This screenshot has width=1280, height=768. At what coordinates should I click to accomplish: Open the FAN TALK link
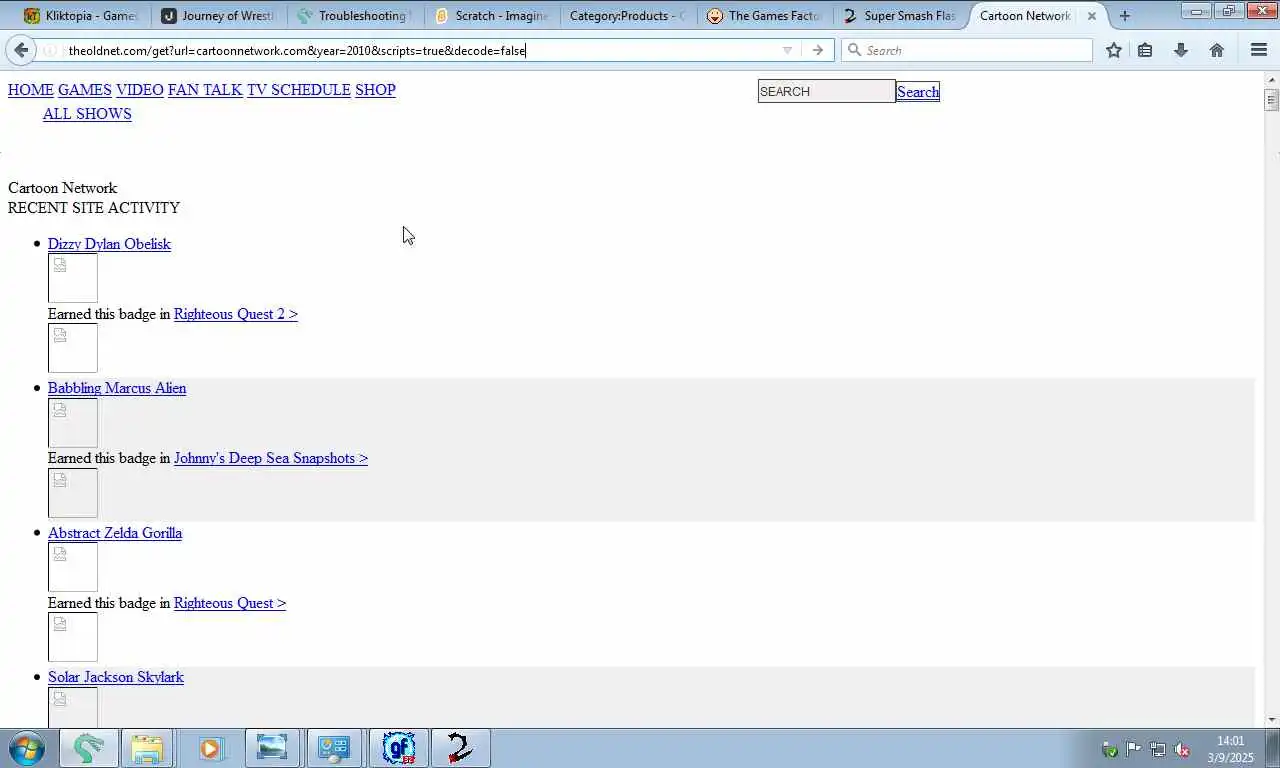(x=205, y=90)
